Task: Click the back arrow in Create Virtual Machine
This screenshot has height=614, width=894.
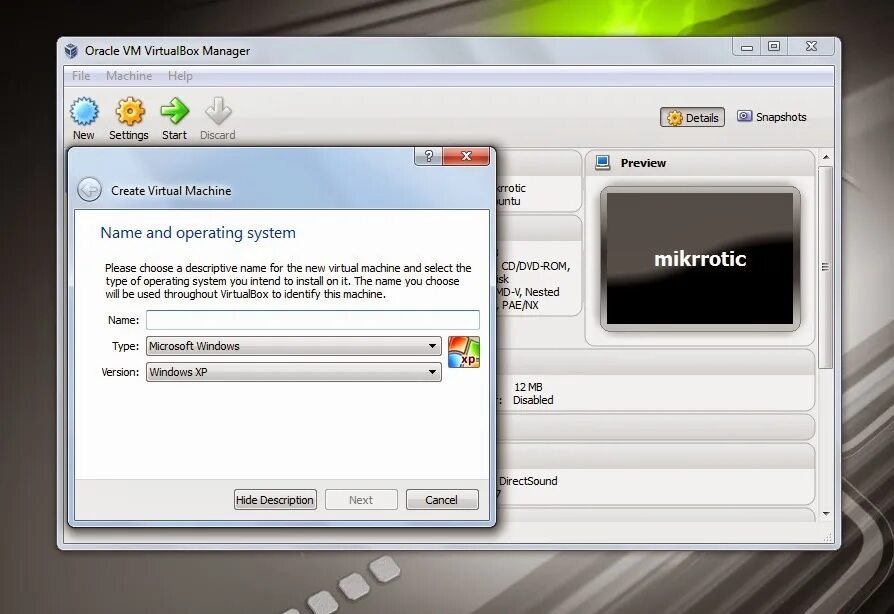Action: [90, 190]
